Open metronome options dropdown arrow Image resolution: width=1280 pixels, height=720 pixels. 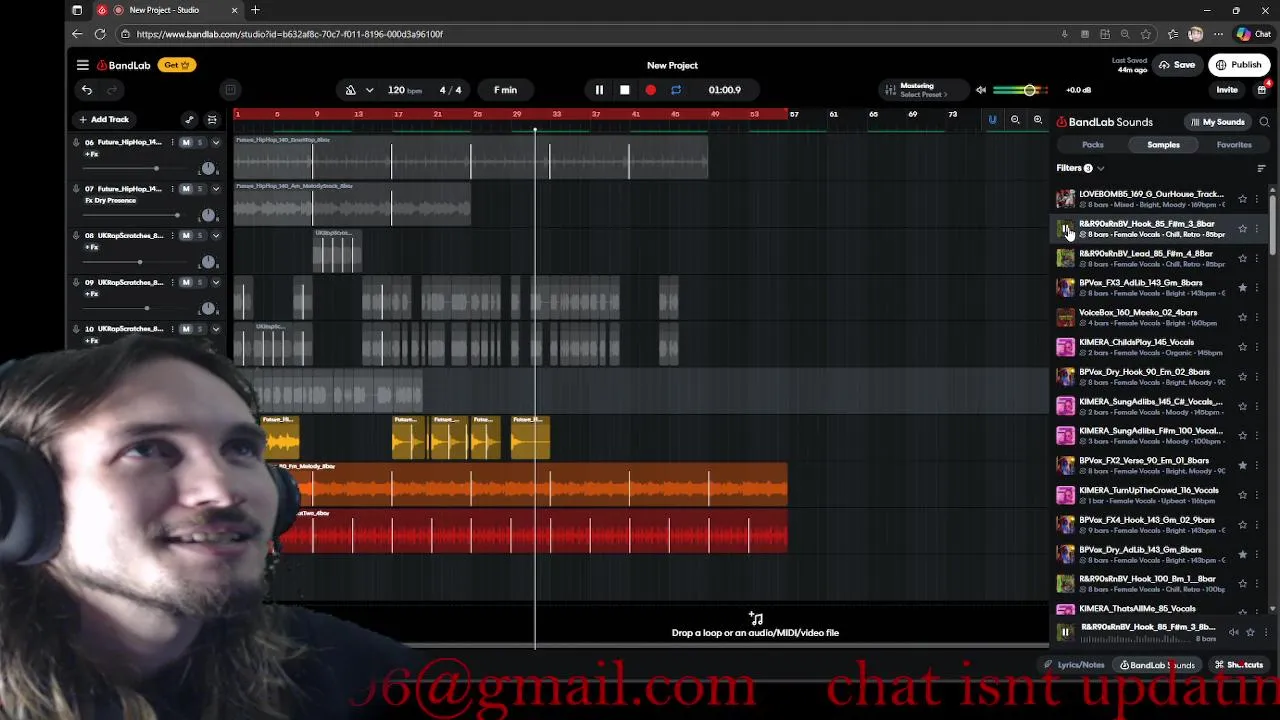click(x=369, y=90)
